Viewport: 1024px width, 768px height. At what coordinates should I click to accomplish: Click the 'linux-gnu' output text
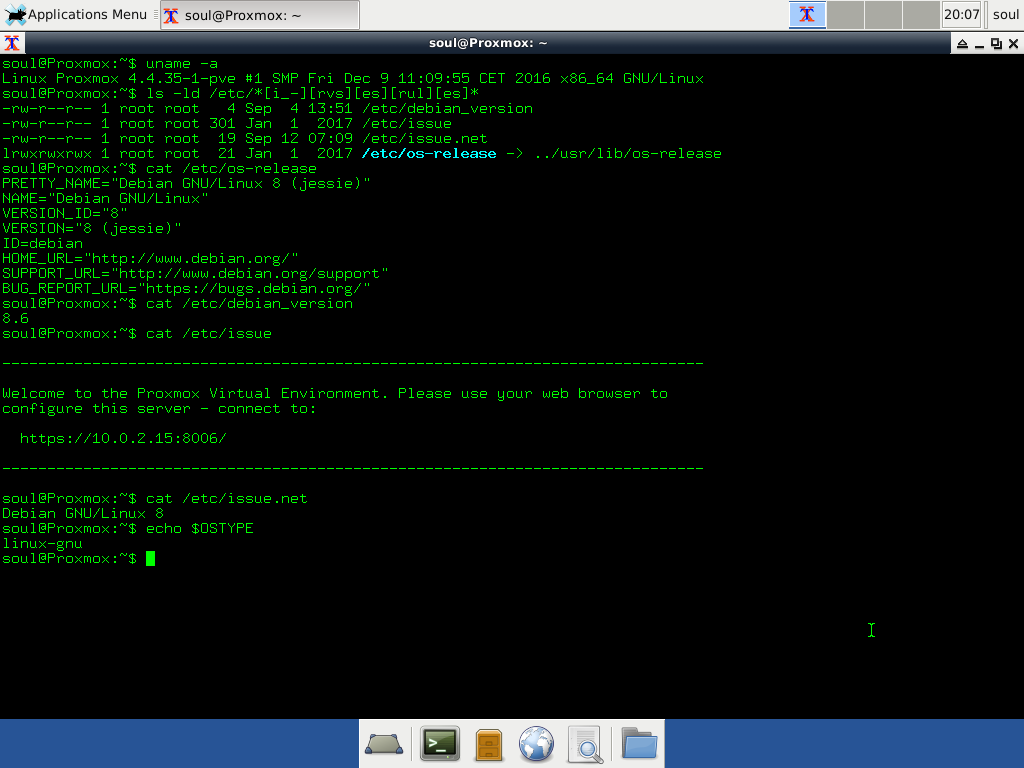pos(42,543)
